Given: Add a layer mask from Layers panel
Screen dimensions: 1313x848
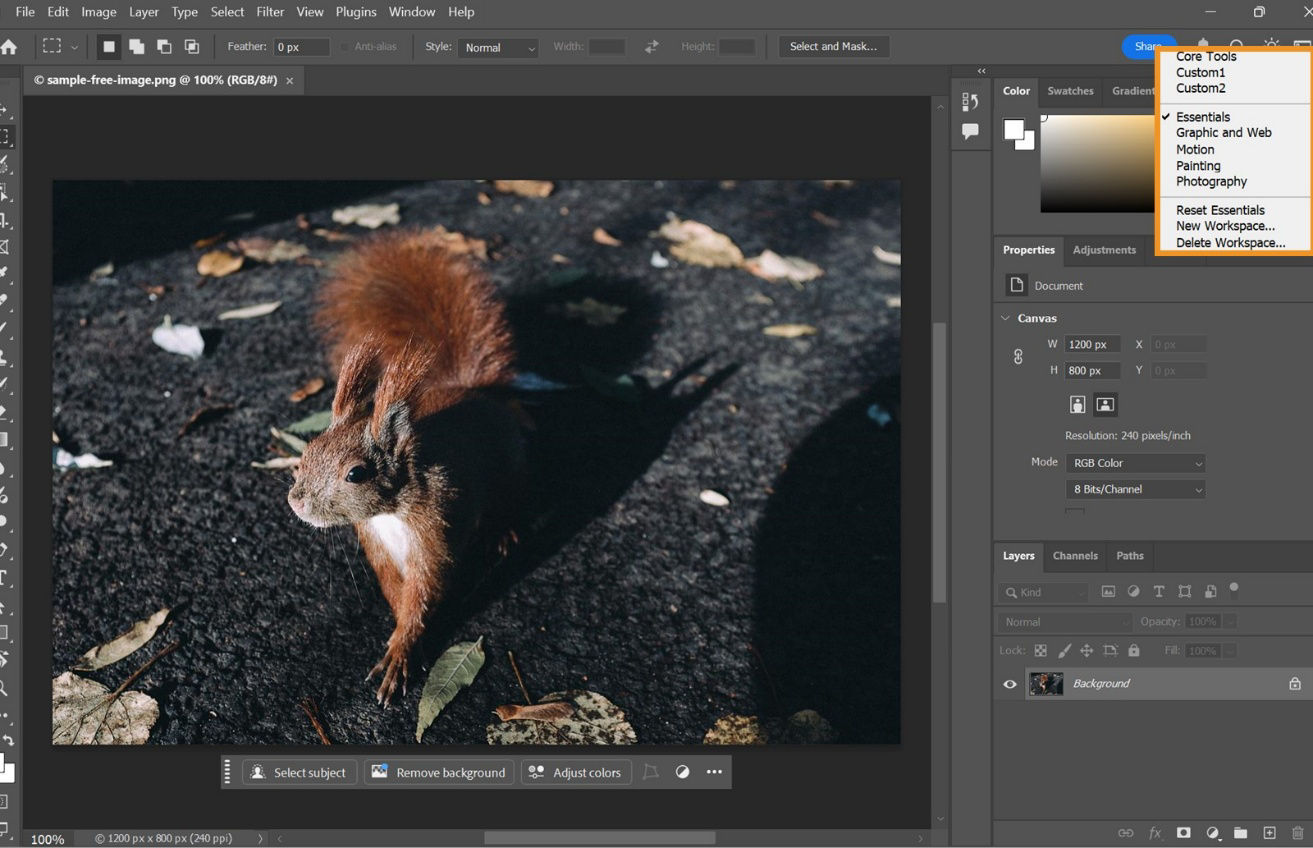Looking at the screenshot, I should tap(1184, 833).
